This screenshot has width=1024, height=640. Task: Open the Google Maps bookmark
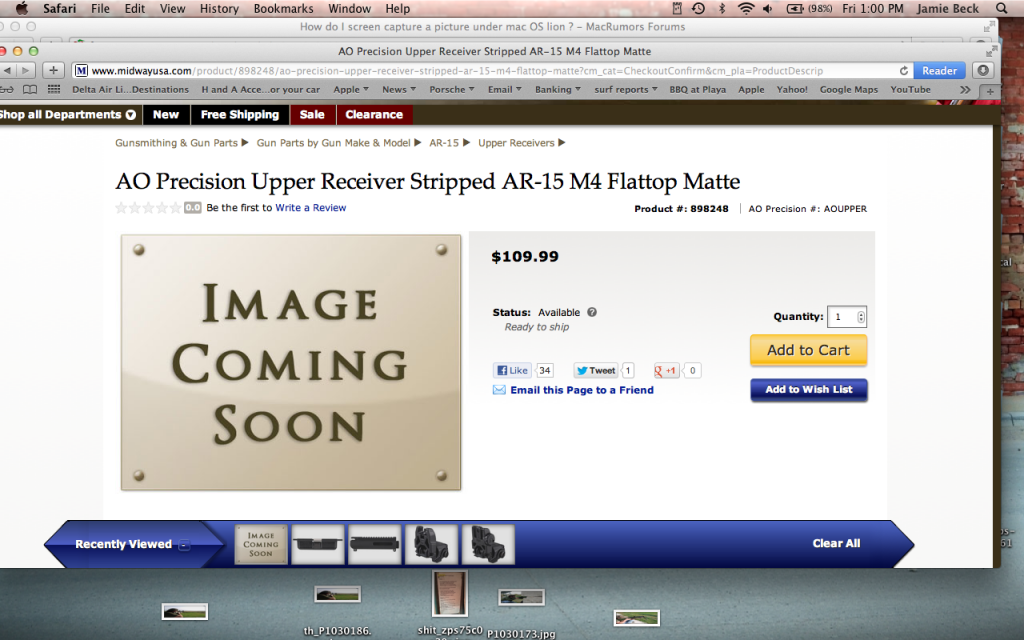(849, 89)
